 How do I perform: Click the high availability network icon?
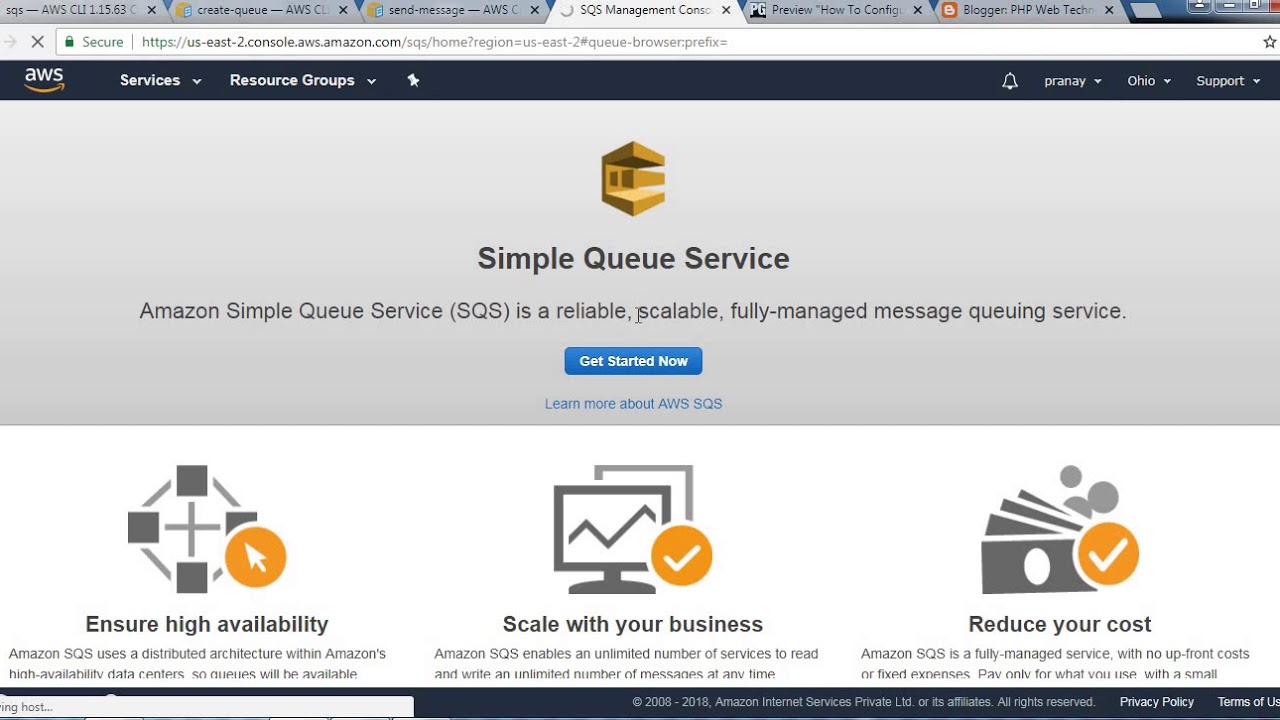tap(207, 529)
